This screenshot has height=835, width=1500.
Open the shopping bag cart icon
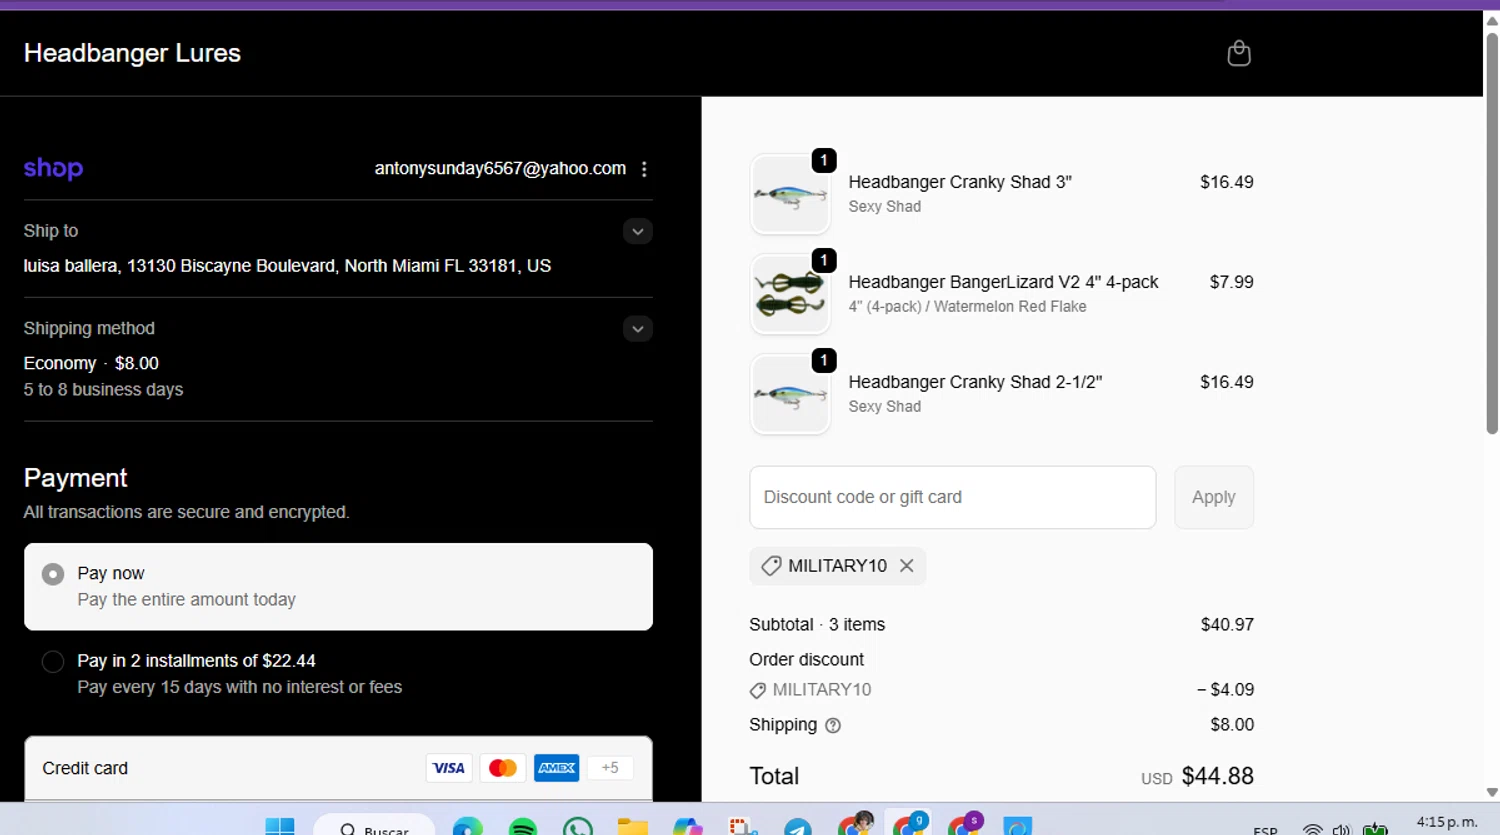click(1239, 53)
